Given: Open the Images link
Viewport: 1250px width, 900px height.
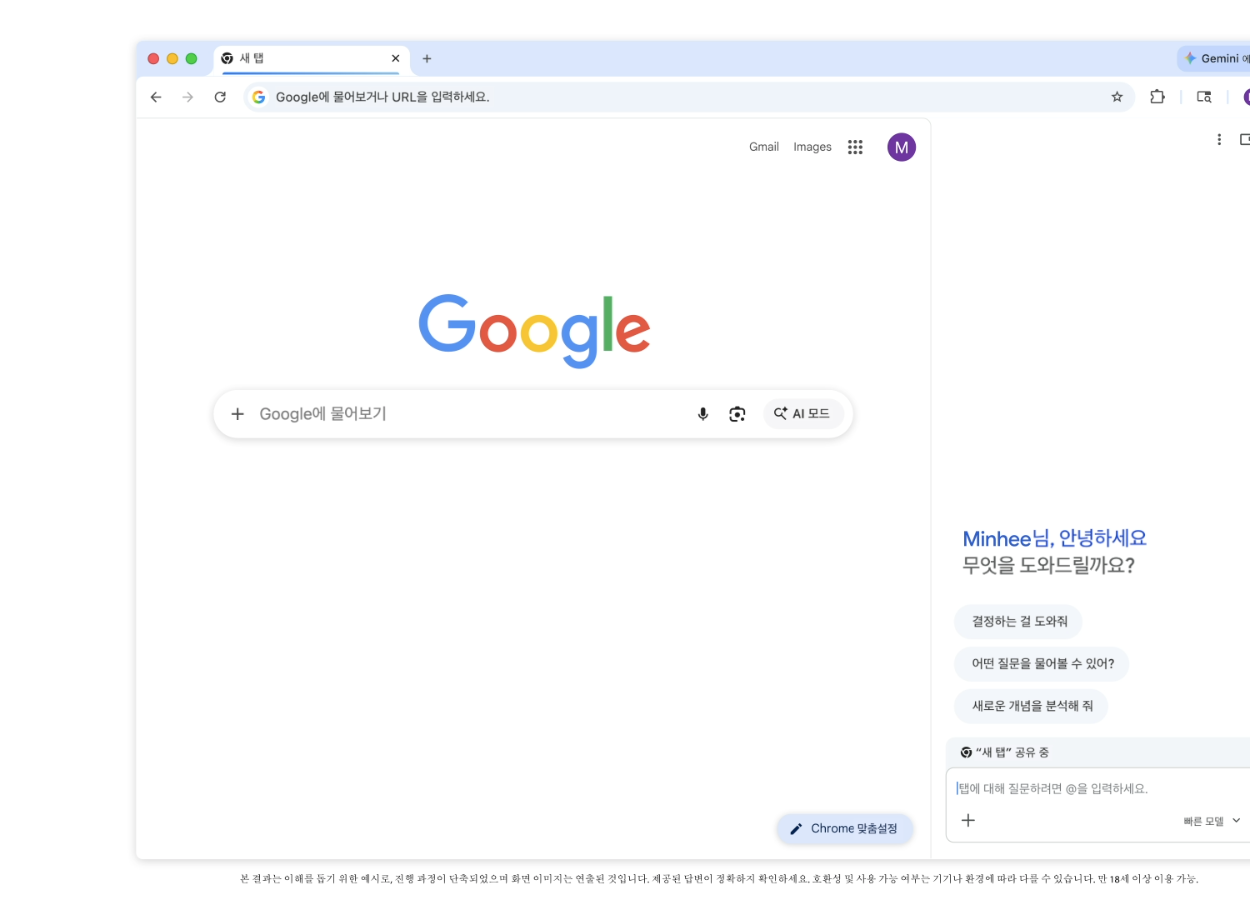Looking at the screenshot, I should click(812, 147).
